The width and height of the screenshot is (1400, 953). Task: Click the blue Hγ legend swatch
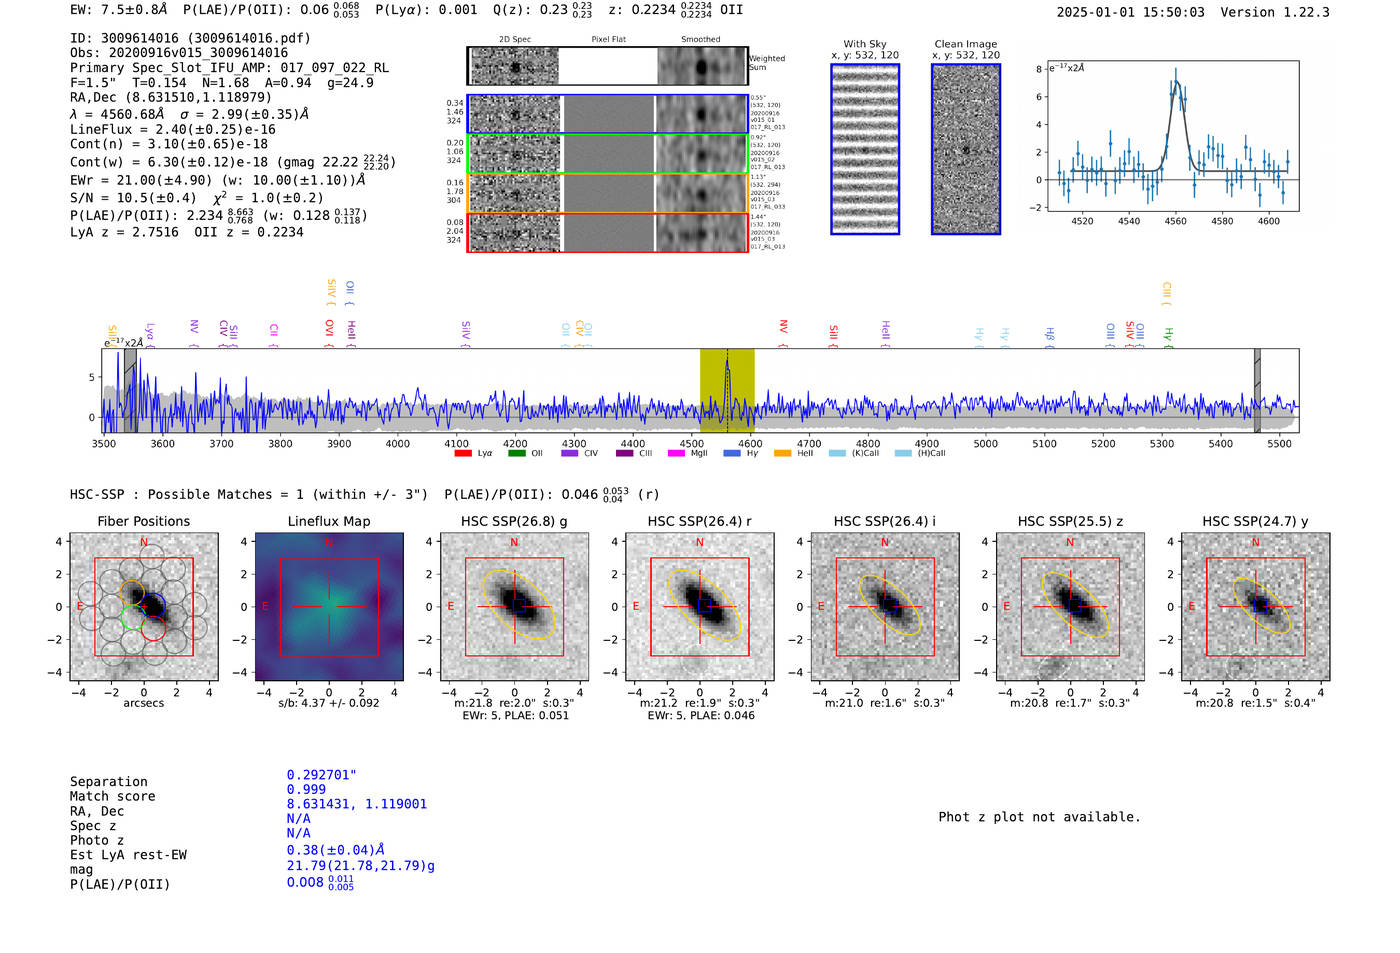pyautogui.click(x=732, y=453)
